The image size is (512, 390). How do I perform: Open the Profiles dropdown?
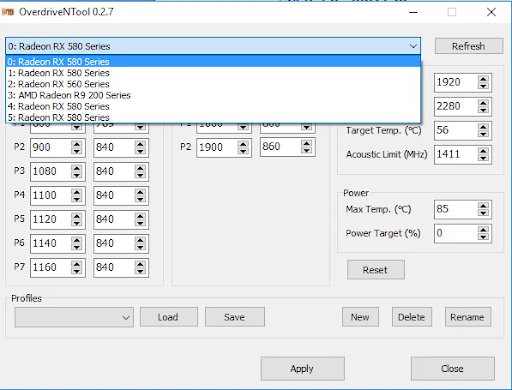[74, 317]
